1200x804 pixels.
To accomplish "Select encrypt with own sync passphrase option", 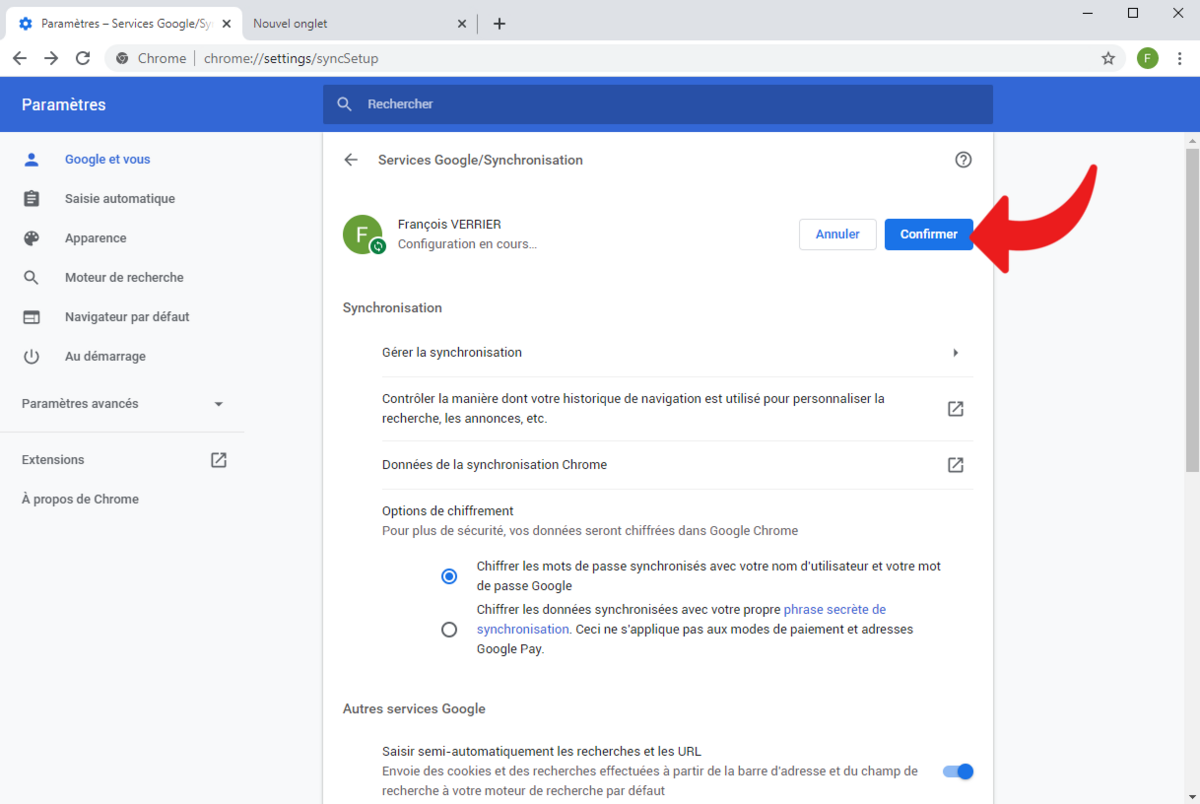I will [449, 629].
